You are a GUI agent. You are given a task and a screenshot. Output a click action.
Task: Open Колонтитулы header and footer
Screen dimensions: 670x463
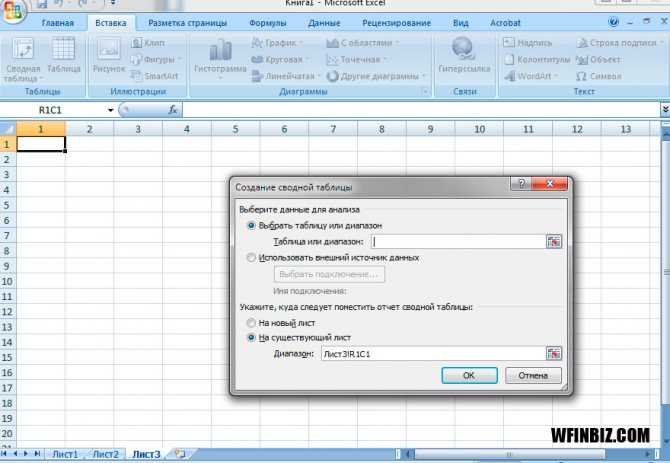click(x=538, y=59)
